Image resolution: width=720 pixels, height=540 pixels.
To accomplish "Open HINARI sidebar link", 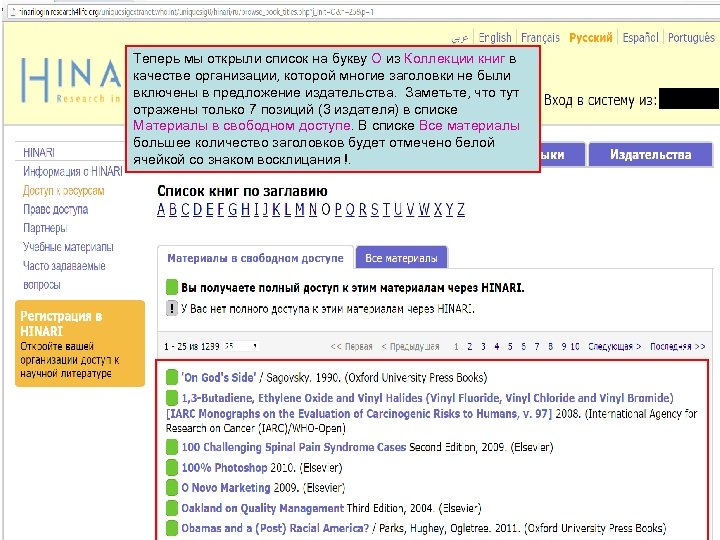I will click(x=39, y=152).
